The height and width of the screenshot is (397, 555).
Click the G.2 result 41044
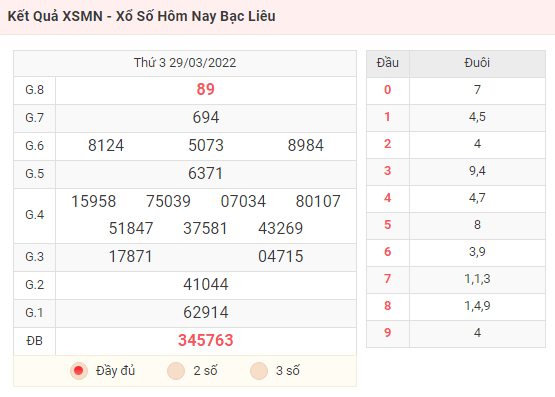tap(206, 284)
